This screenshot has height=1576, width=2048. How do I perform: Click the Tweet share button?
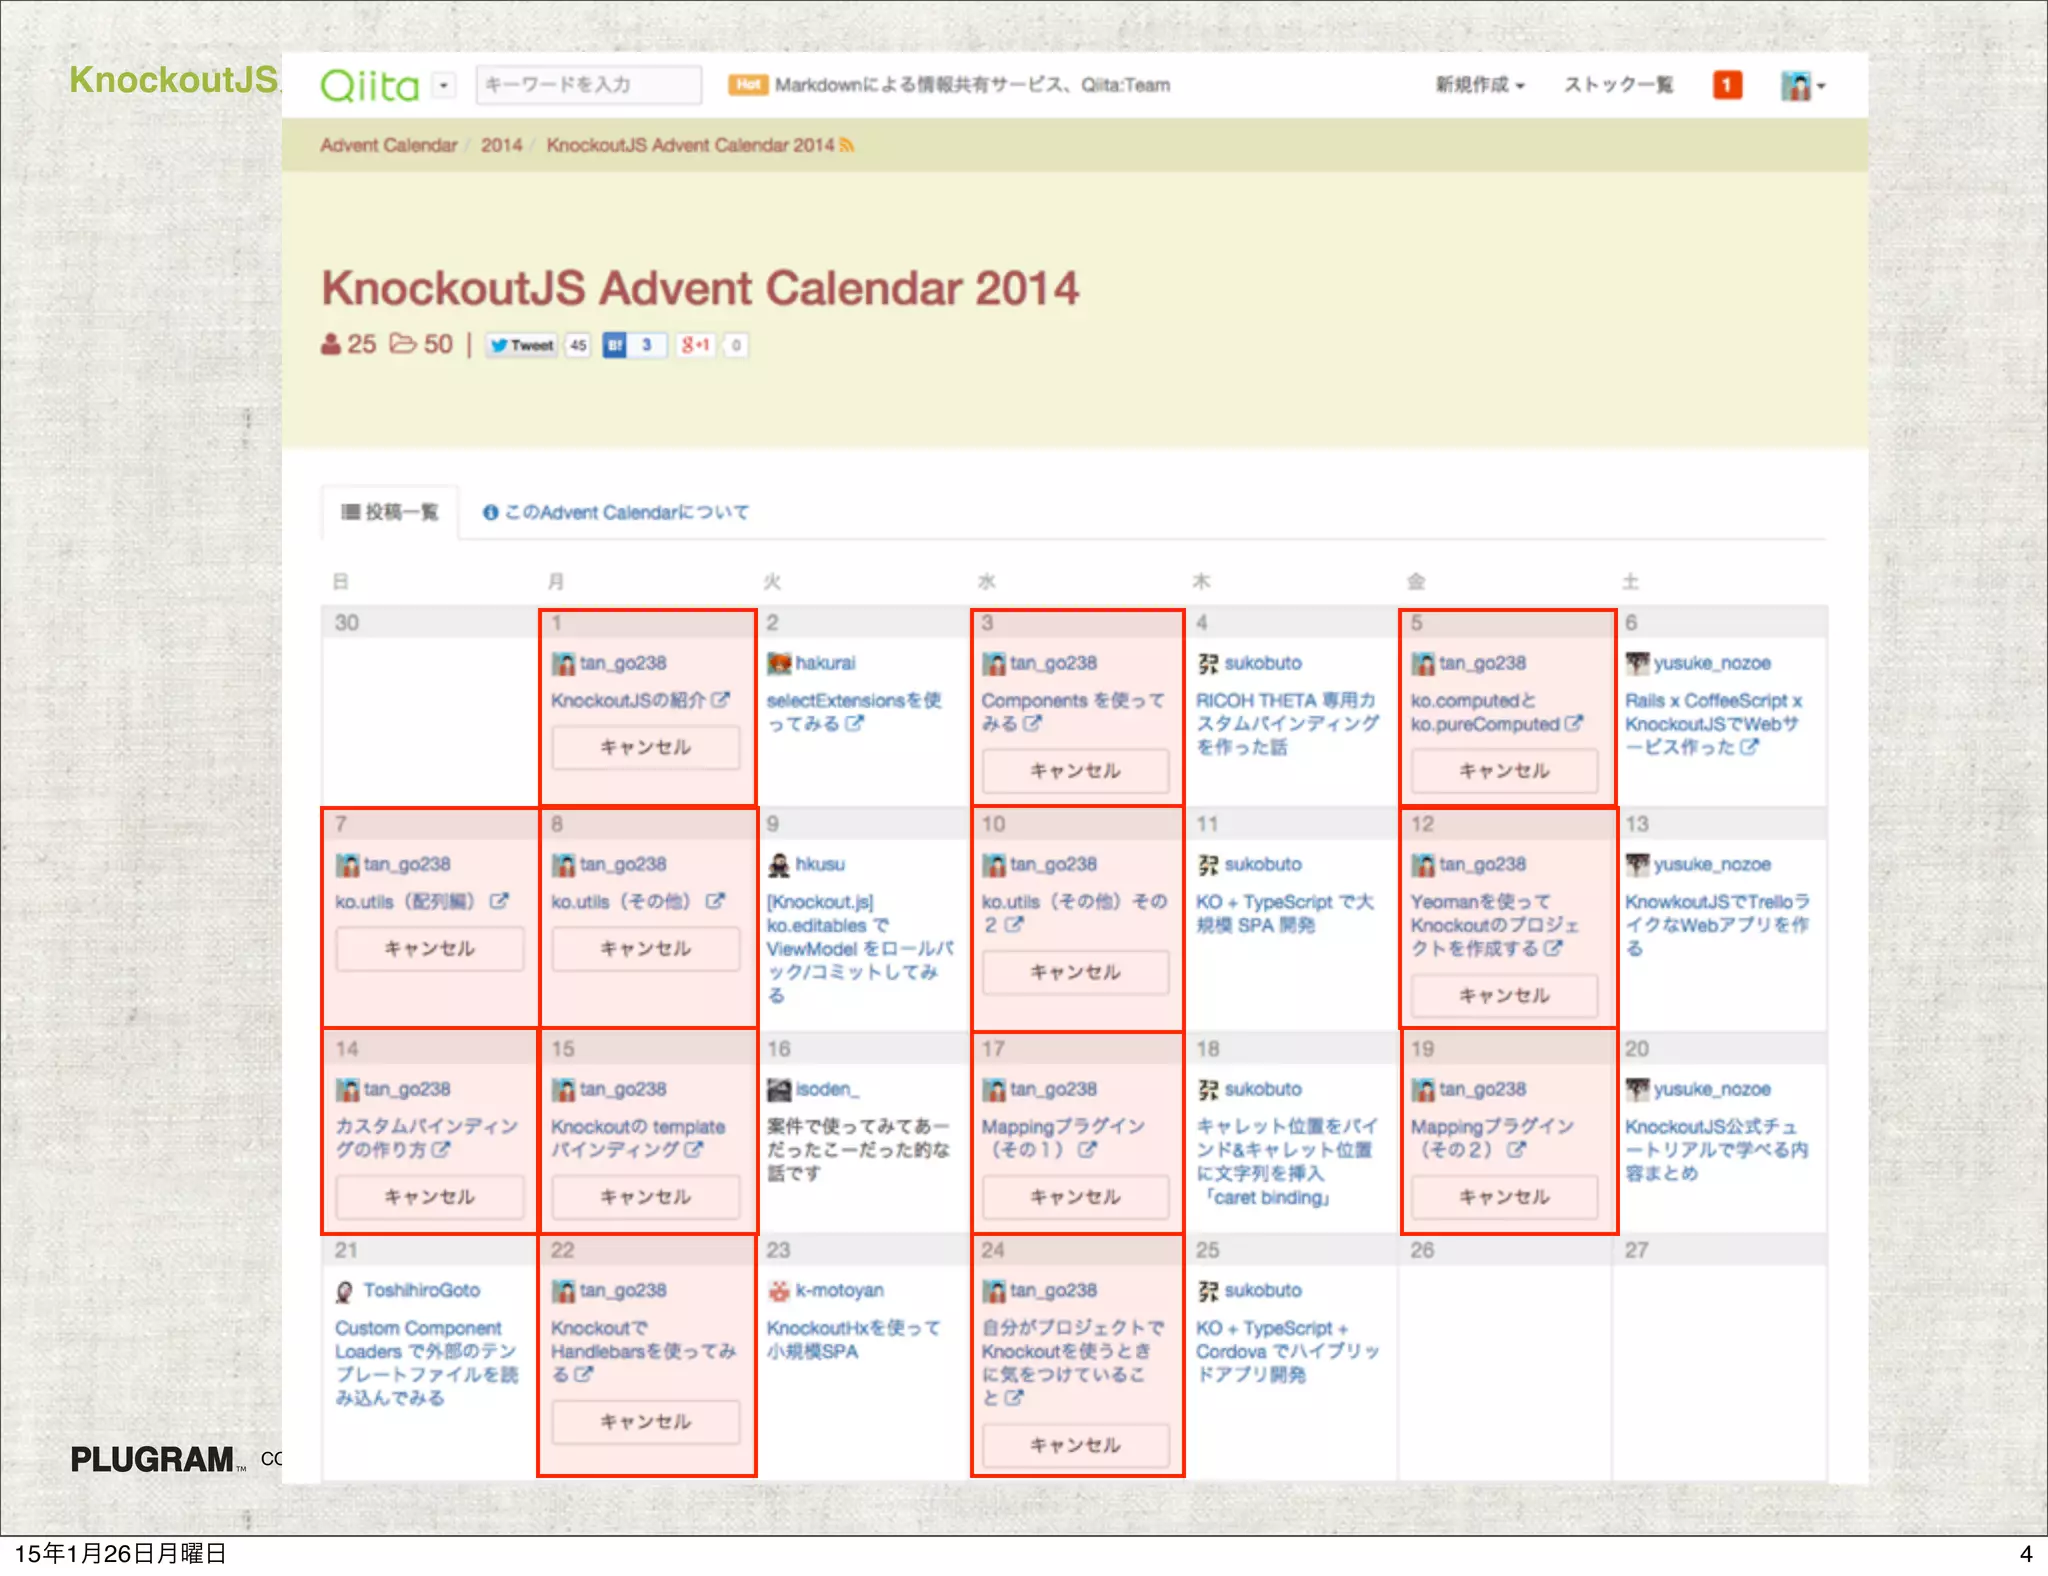pos(521,345)
